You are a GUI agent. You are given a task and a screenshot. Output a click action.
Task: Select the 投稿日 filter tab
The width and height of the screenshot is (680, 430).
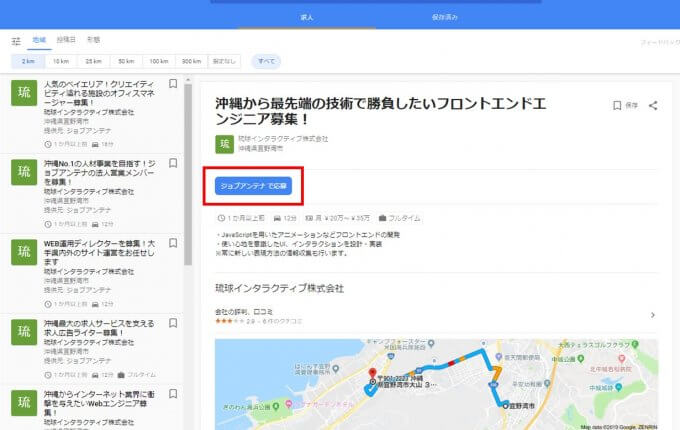point(66,40)
